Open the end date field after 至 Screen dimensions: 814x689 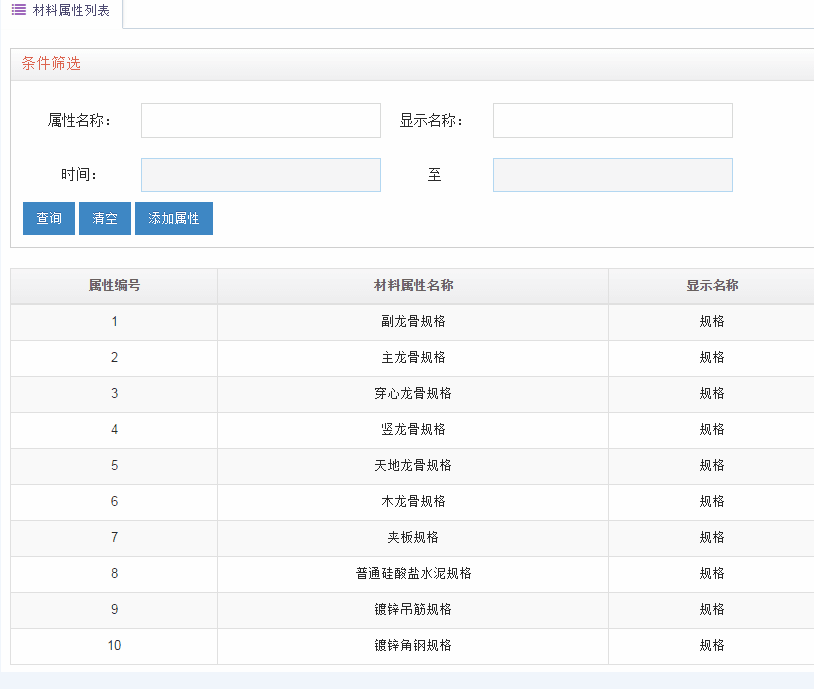tap(613, 175)
